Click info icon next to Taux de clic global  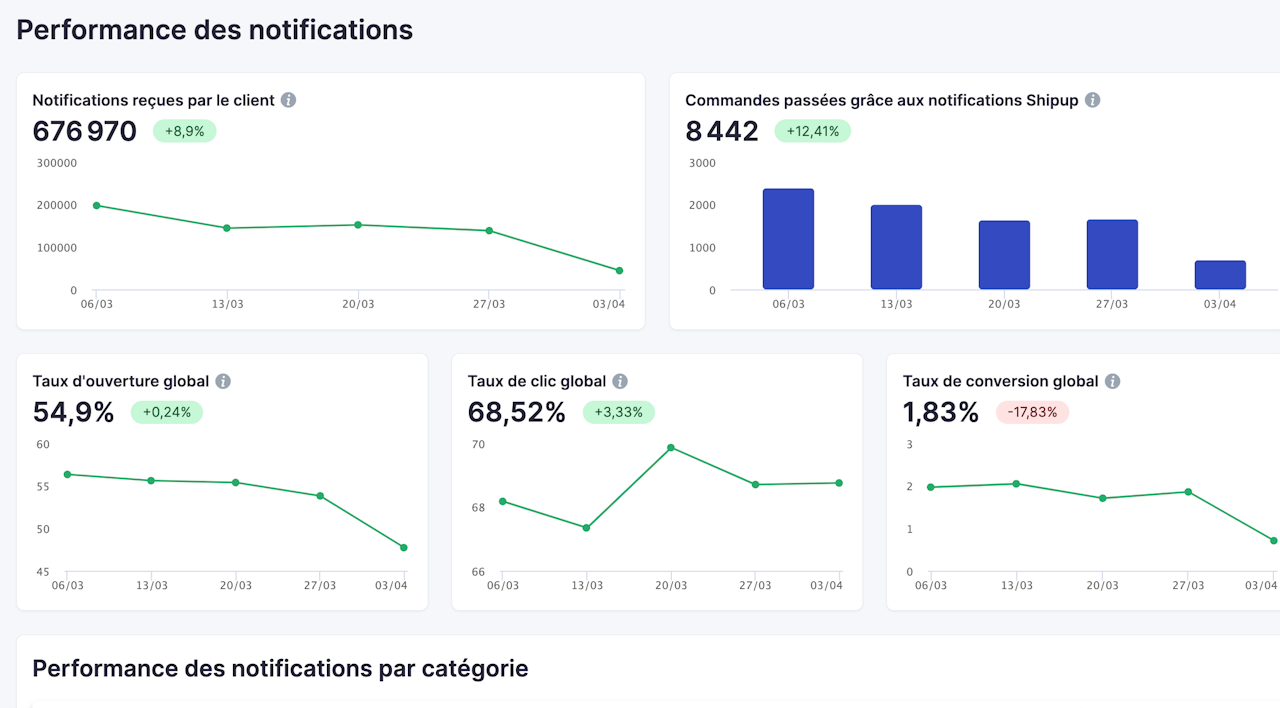coord(620,381)
